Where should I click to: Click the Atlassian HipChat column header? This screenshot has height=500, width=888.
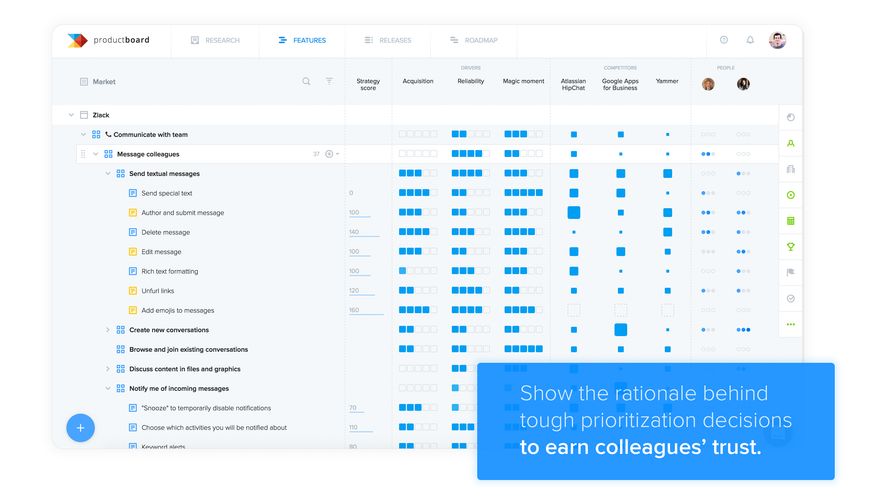click(573, 84)
